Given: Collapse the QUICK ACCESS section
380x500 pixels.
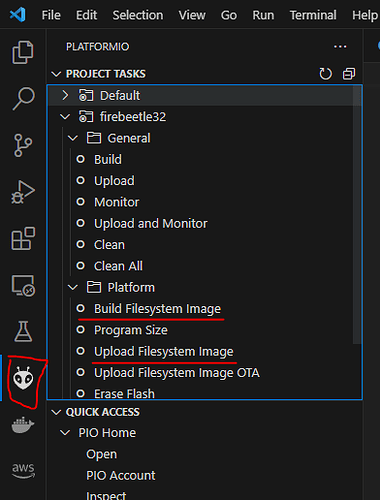Looking at the screenshot, I should (x=56, y=412).
